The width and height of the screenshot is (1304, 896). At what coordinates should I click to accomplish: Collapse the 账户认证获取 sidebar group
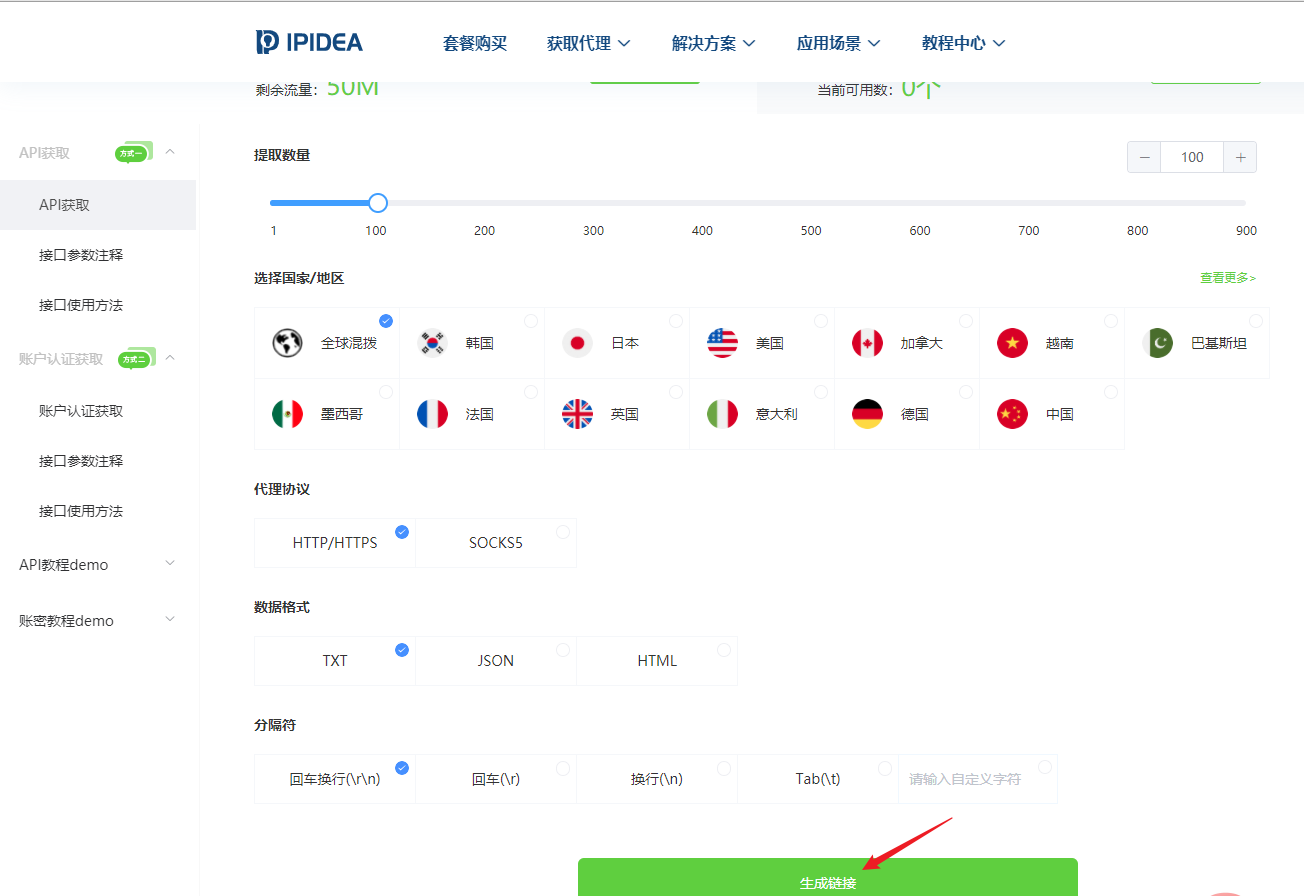[170, 358]
